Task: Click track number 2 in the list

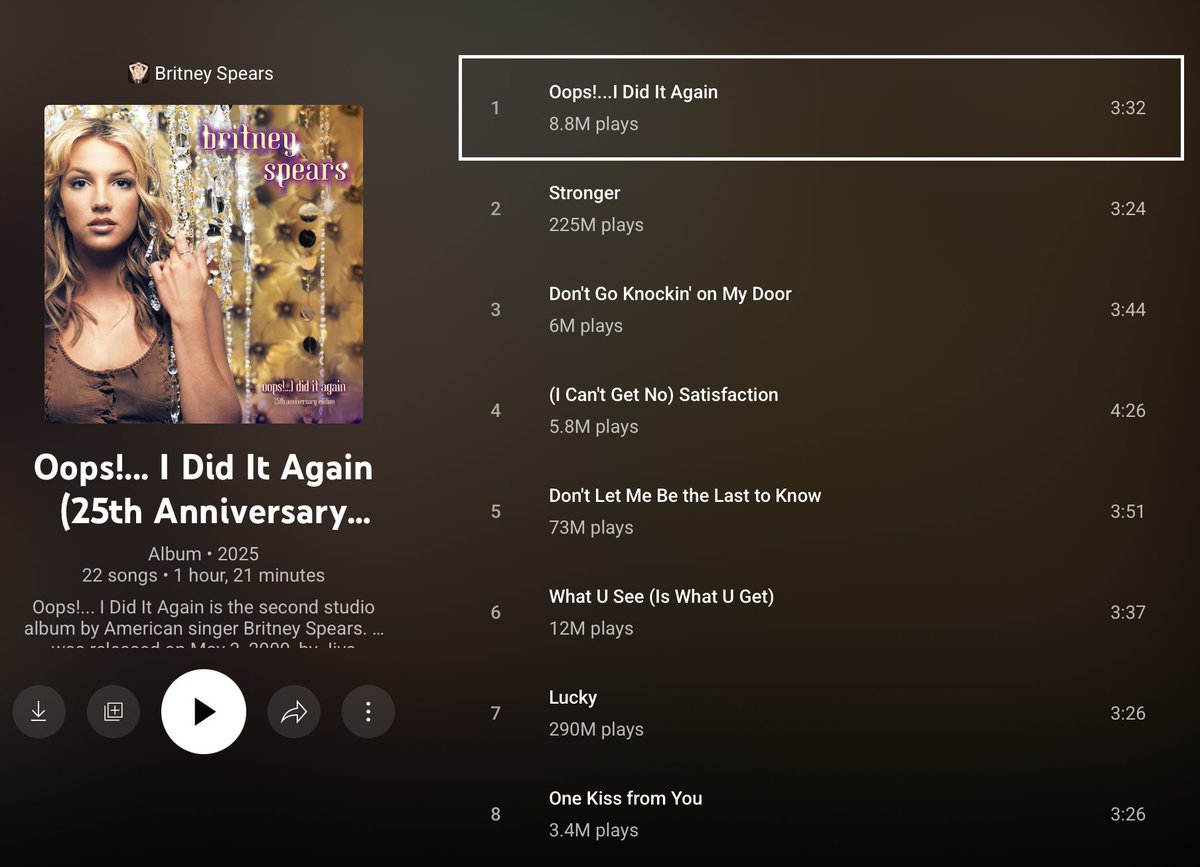Action: point(495,209)
